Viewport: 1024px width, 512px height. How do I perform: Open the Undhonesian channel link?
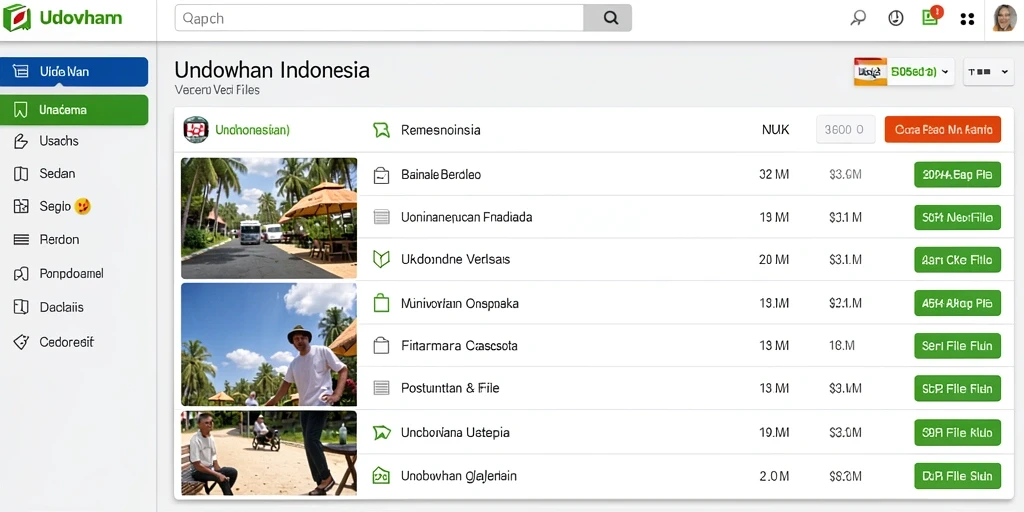(x=252, y=130)
